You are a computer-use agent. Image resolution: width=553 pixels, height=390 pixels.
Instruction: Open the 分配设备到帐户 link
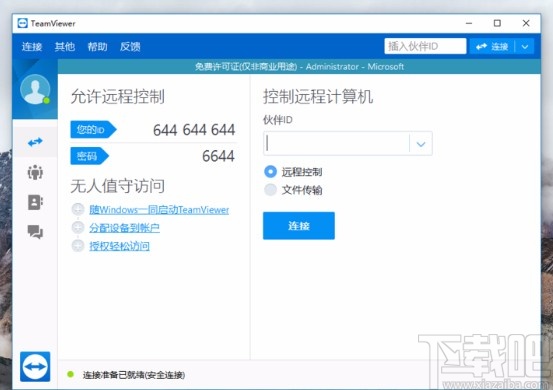click(124, 228)
